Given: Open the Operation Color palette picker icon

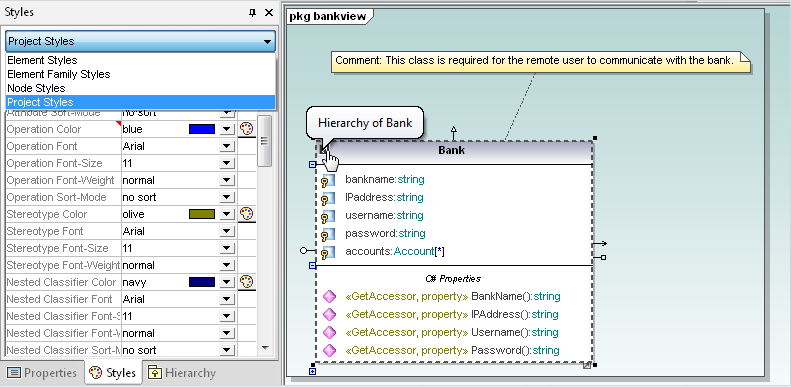Looking at the screenshot, I should [246, 129].
